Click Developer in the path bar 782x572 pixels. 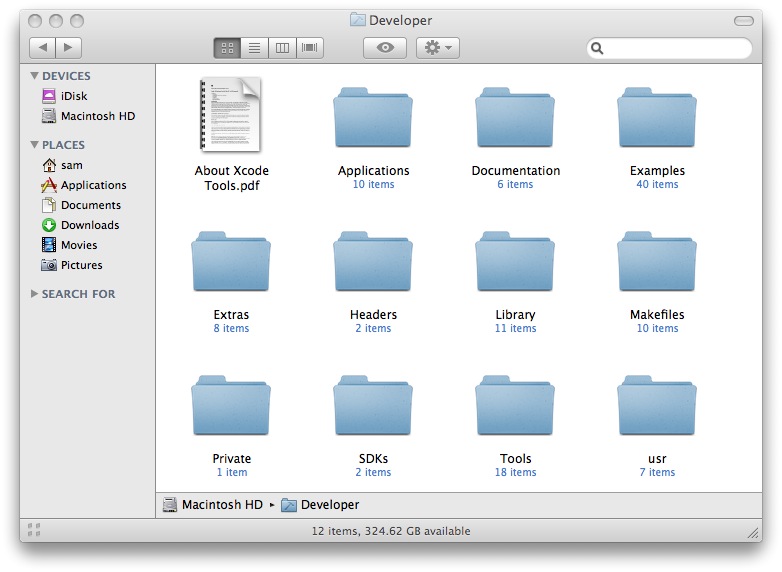click(x=320, y=505)
